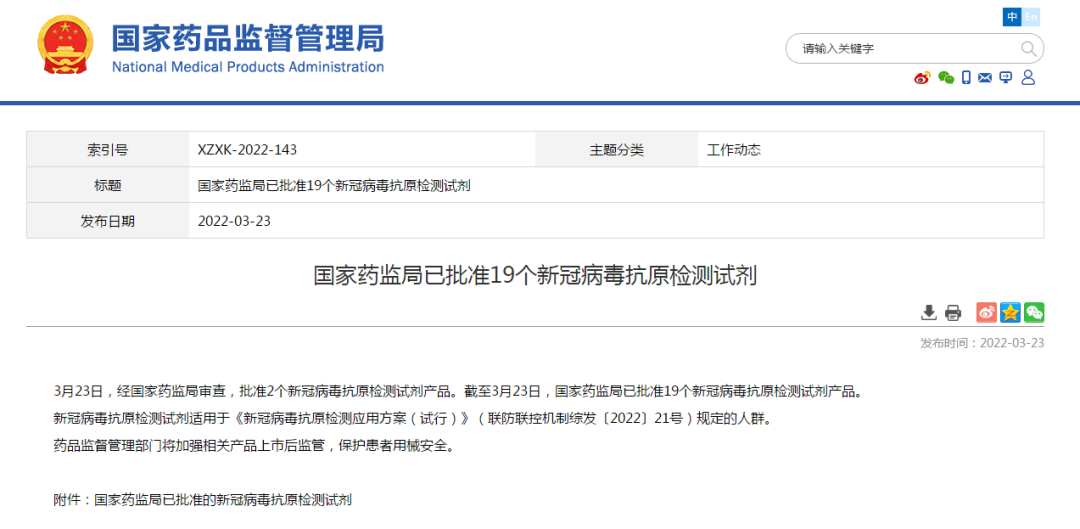Click the monitor icon in header
The height and width of the screenshot is (529, 1080).
[x=1006, y=78]
